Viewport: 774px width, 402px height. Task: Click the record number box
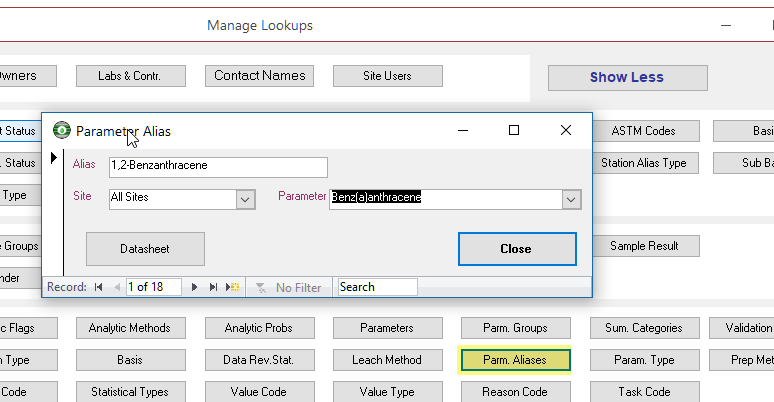click(154, 287)
